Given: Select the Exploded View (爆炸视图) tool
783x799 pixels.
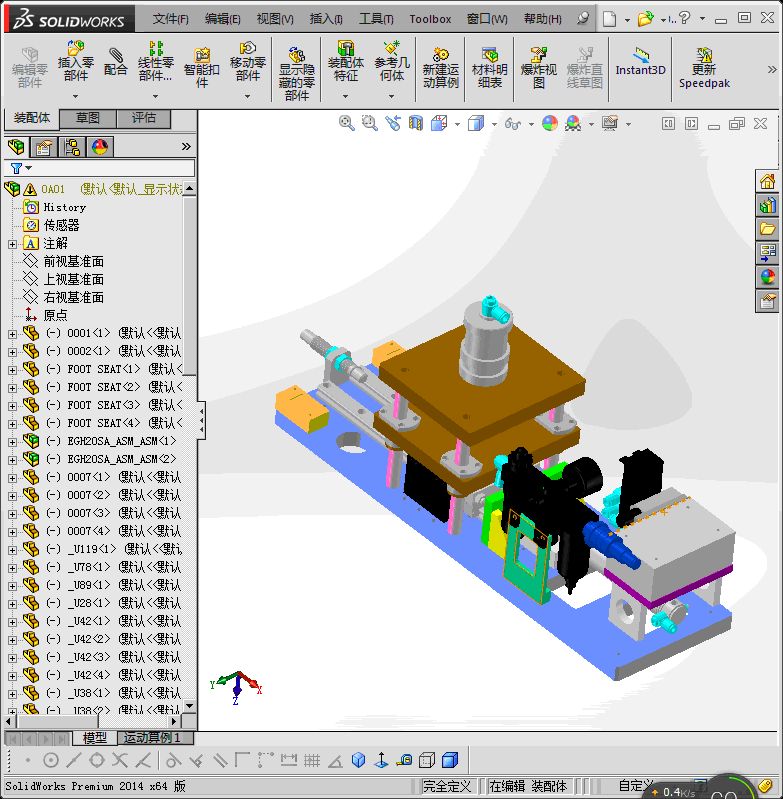Looking at the screenshot, I should click(x=538, y=68).
